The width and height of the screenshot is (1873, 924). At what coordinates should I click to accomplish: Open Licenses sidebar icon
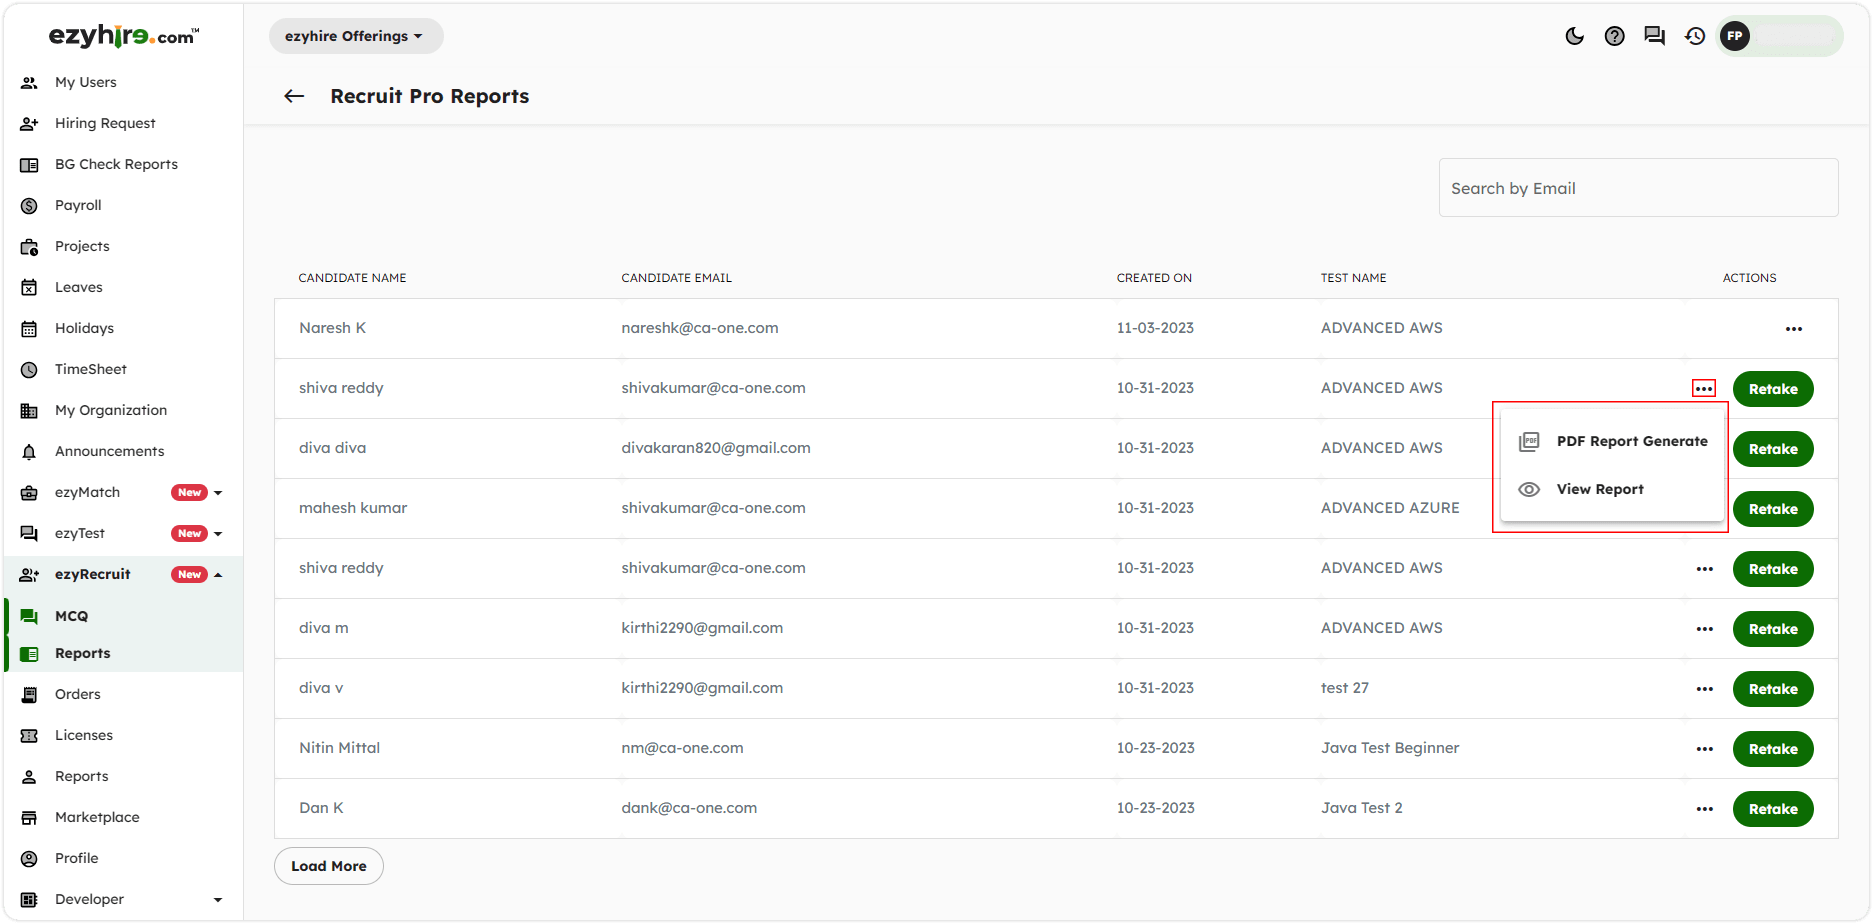click(29, 735)
